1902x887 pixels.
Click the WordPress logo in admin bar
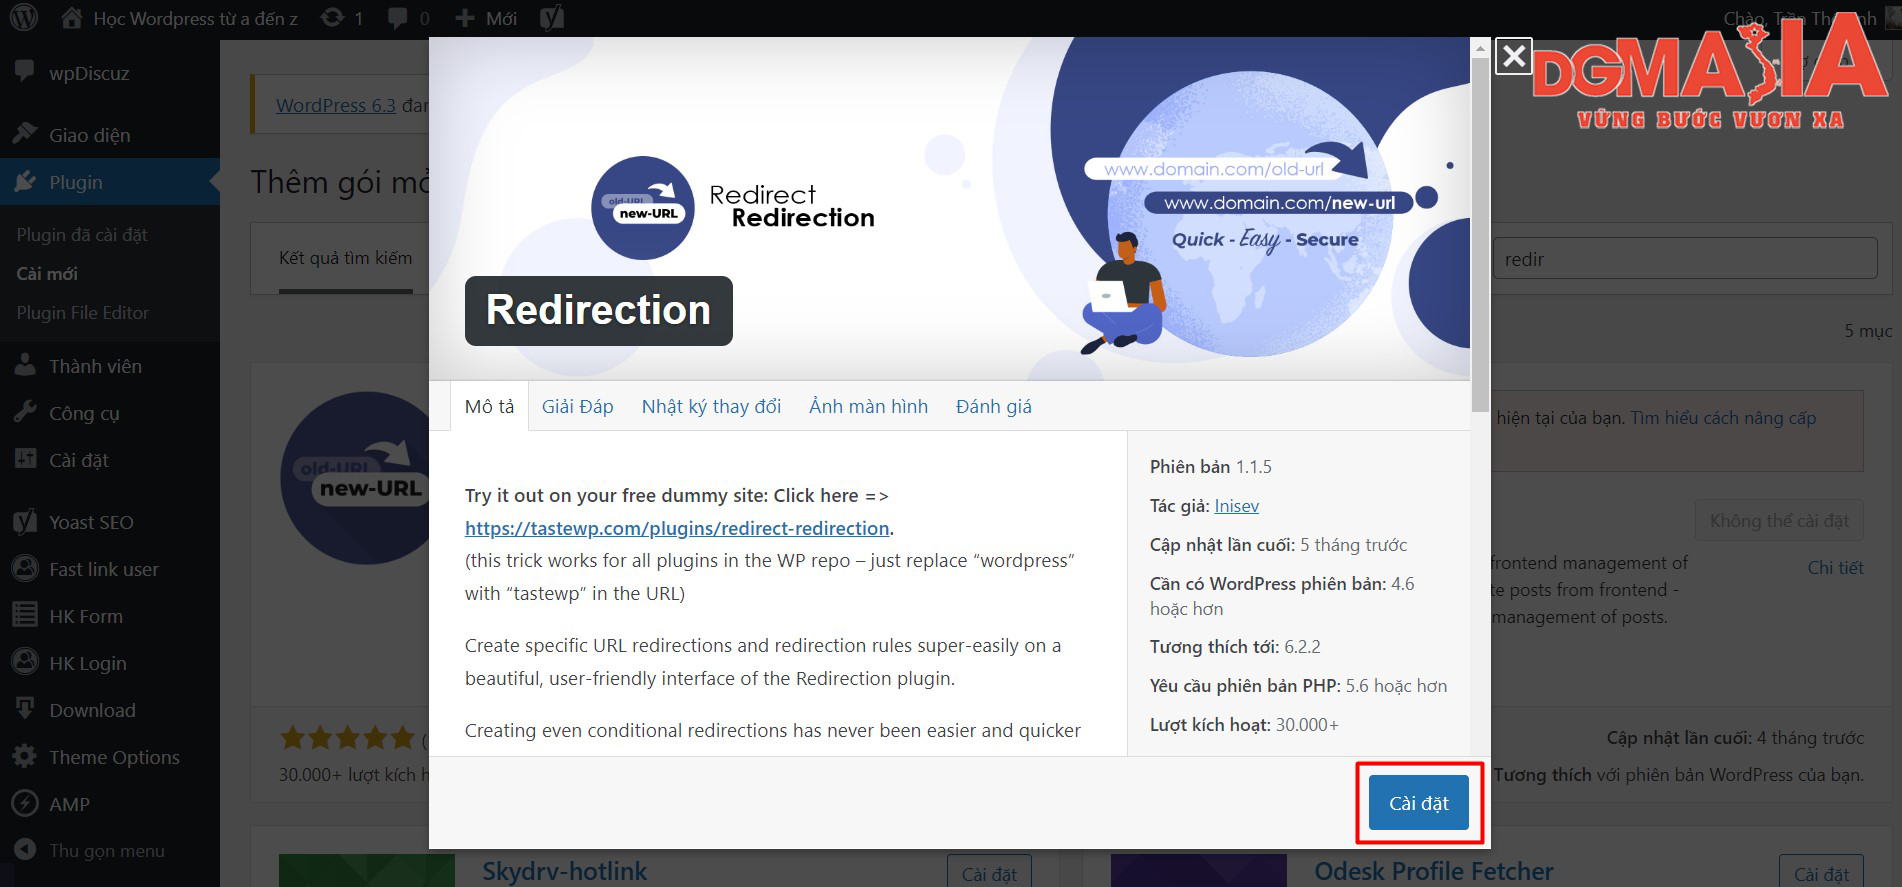click(x=24, y=17)
